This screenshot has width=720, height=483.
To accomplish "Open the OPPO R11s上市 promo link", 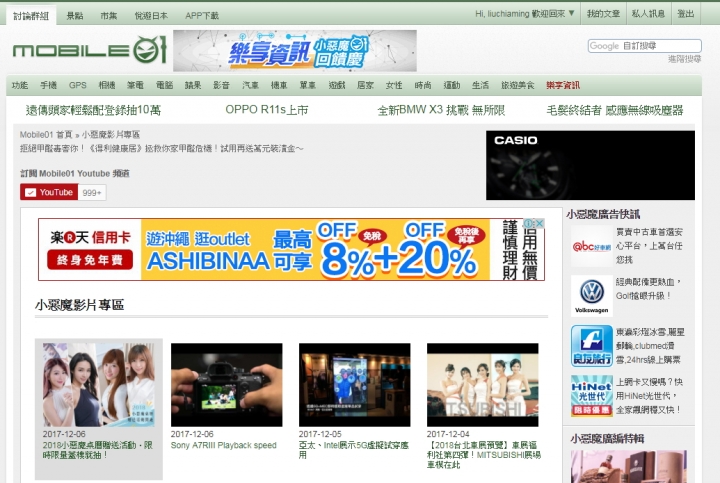I will tap(267, 110).
